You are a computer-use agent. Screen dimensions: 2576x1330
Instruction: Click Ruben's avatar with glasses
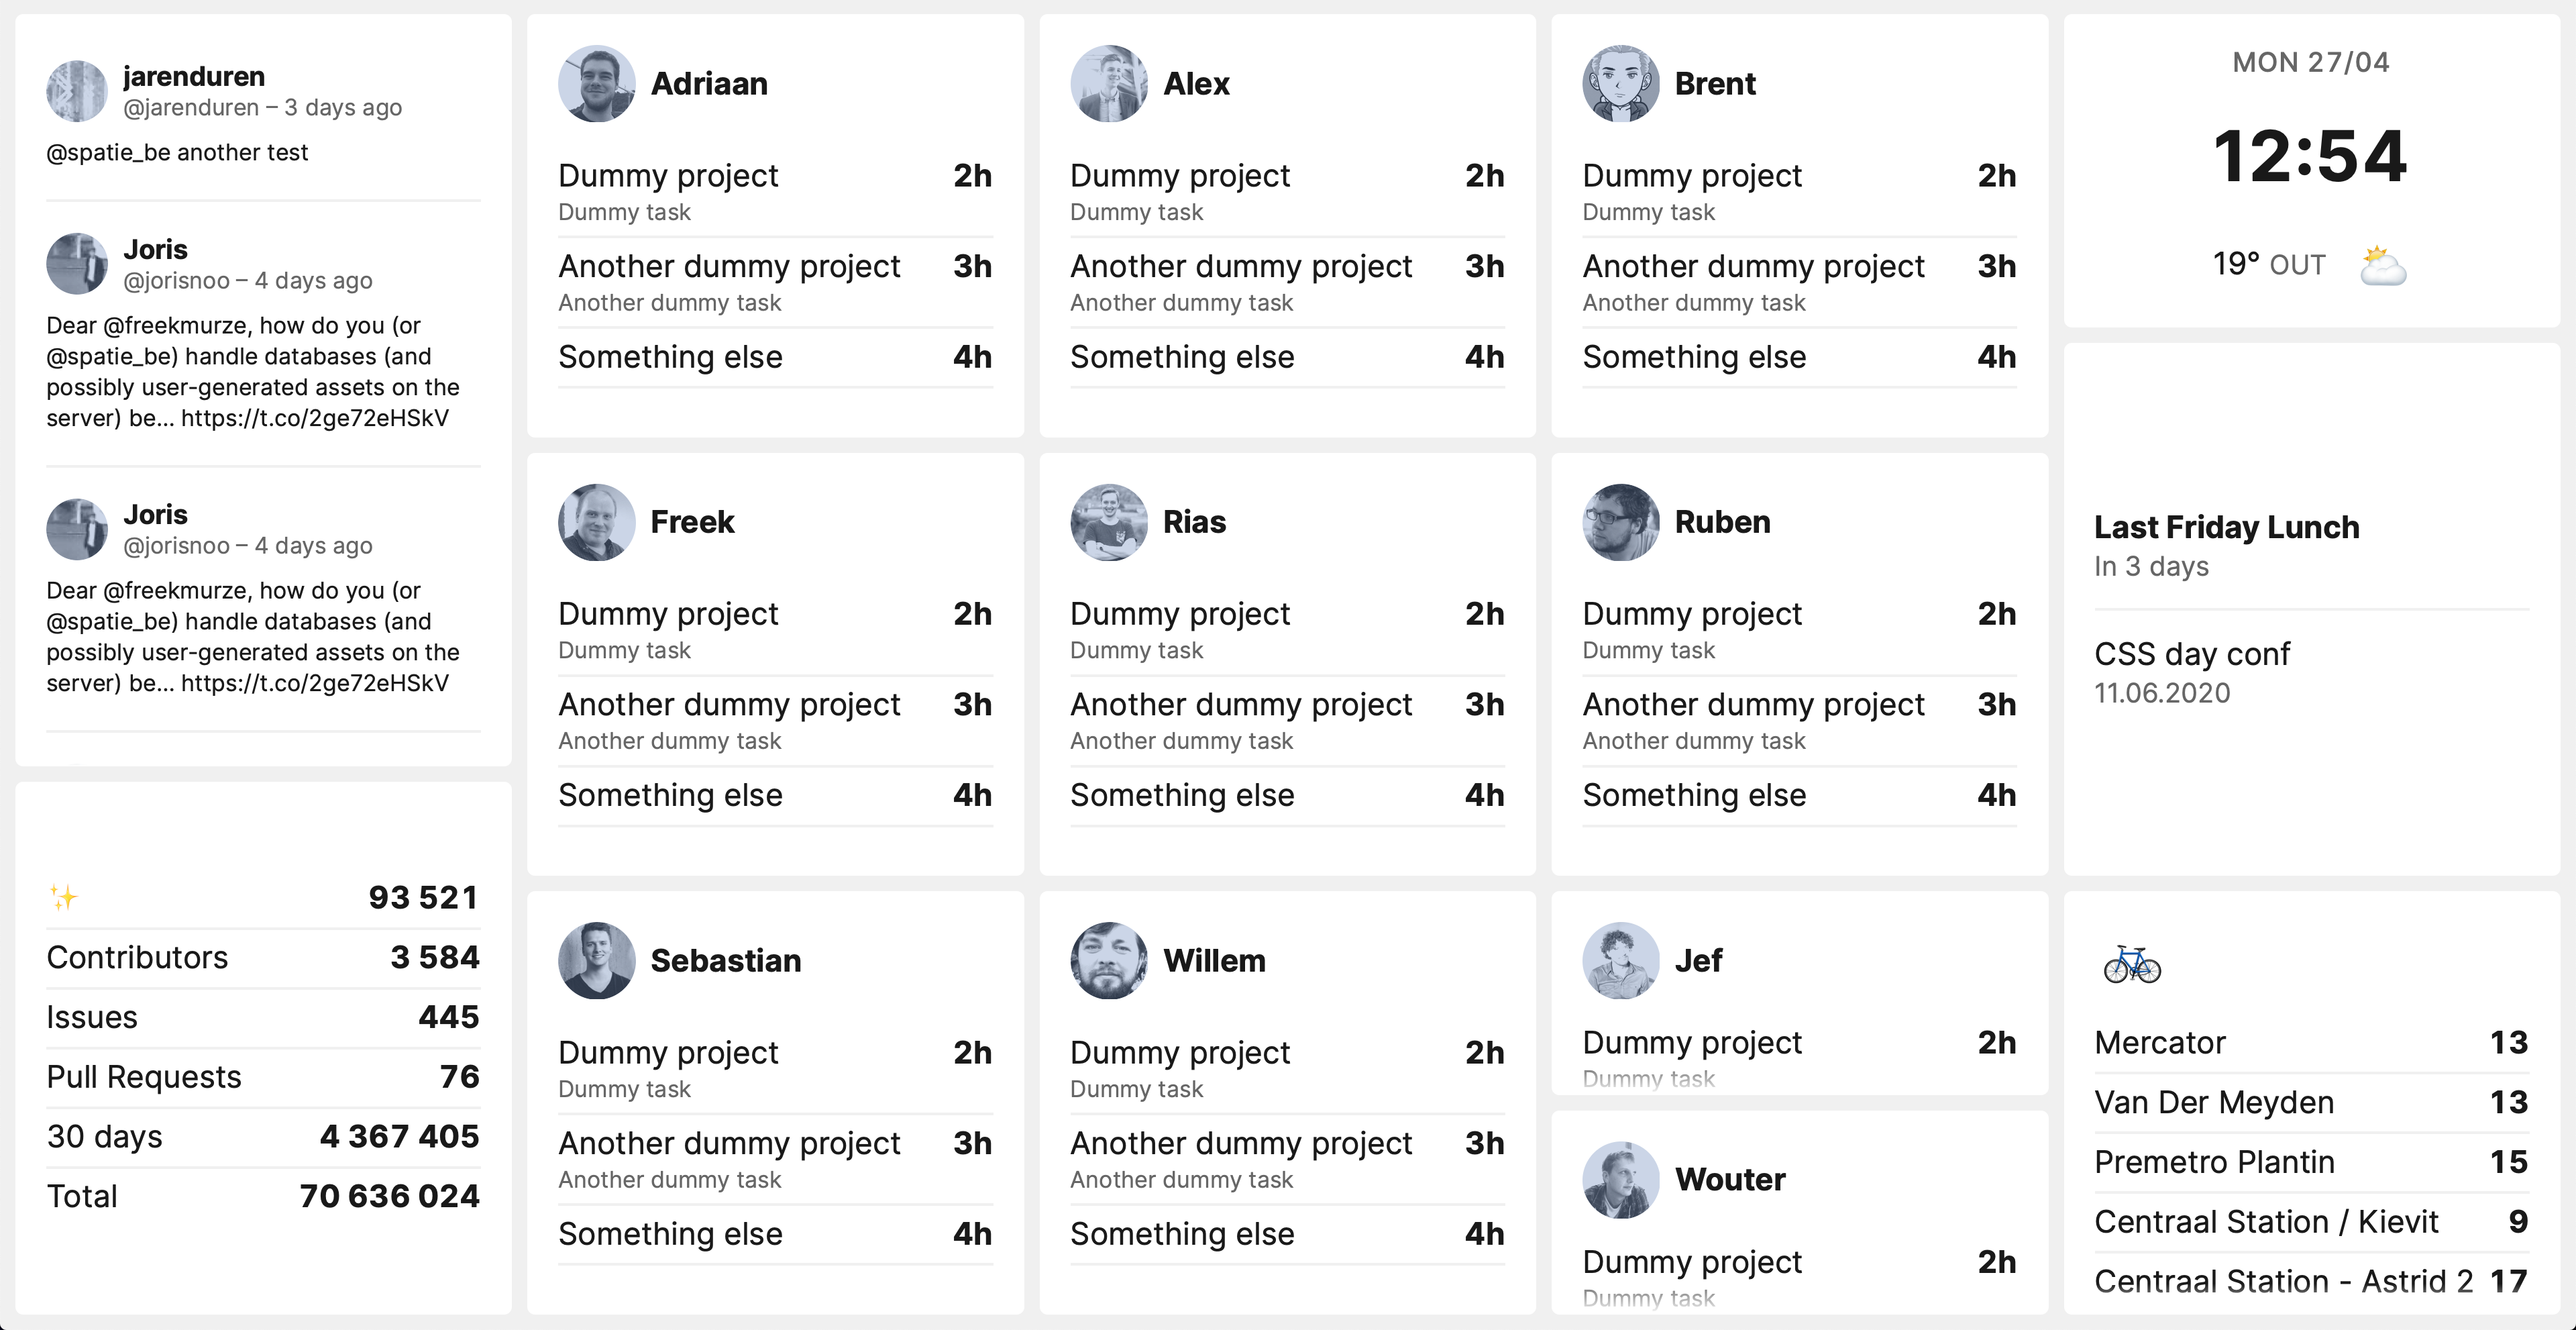click(x=1620, y=522)
